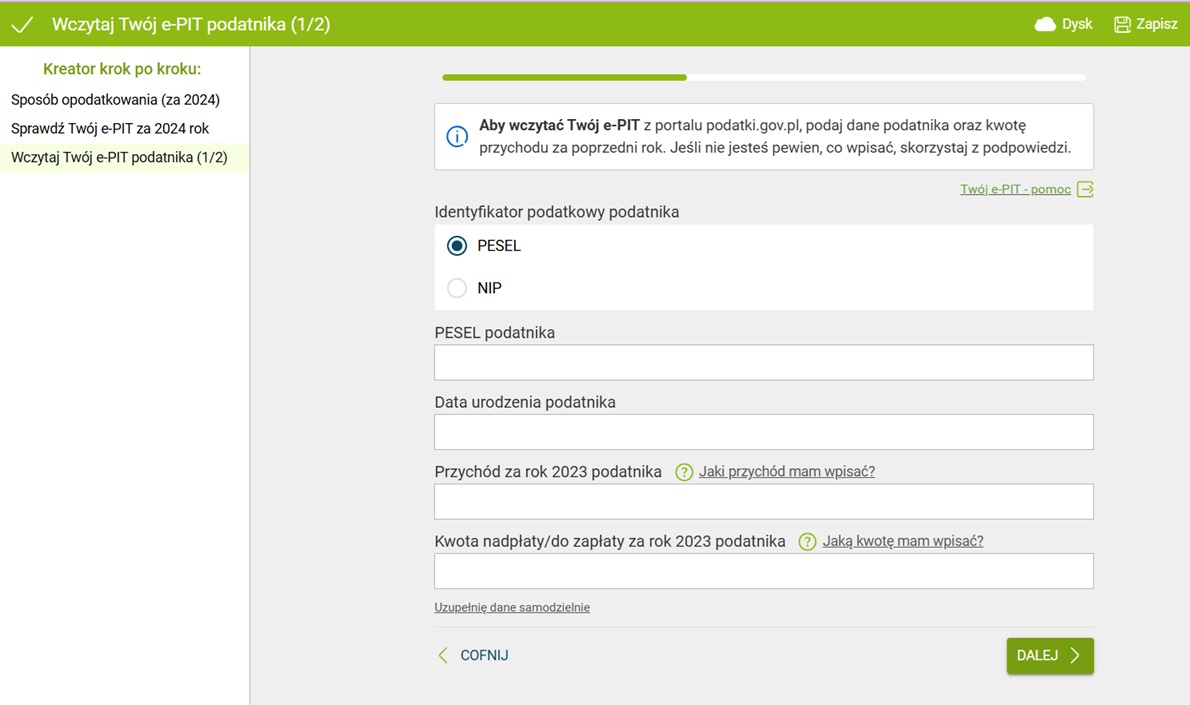Go to Sposób opodatkowania (za 2024) step
The image size is (1190, 705).
click(115, 100)
